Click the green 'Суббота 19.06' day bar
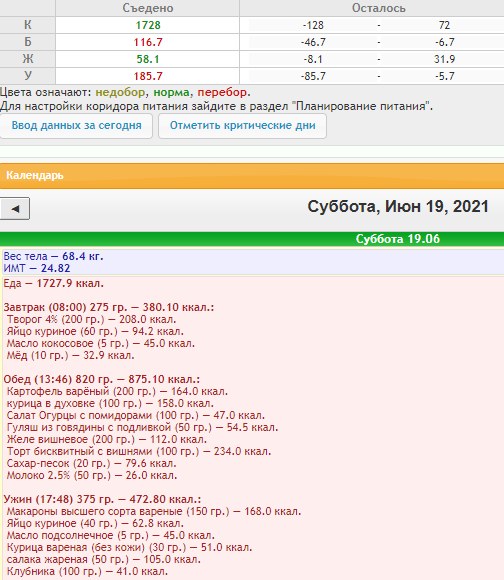 pyautogui.click(x=252, y=239)
